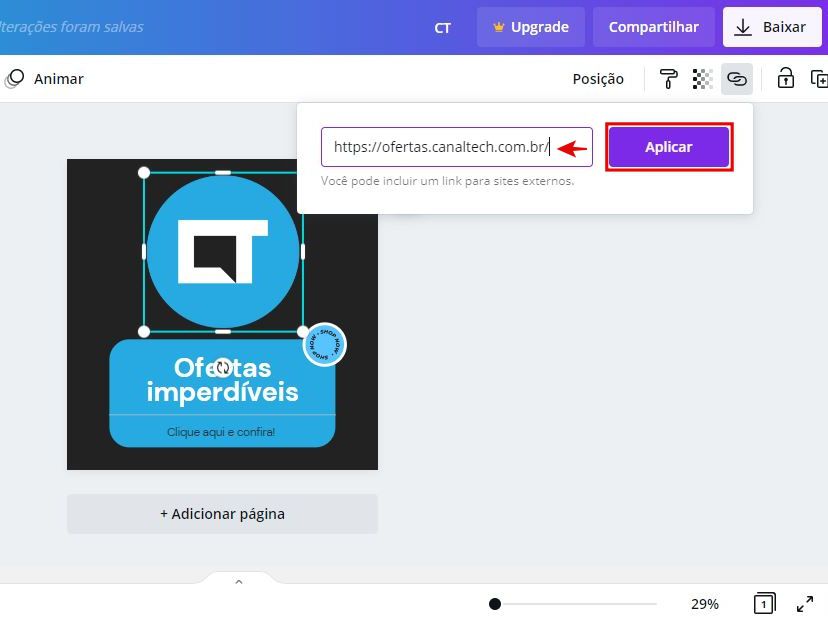
Task: Click the top-left selection corner handle
Action: pos(144,173)
